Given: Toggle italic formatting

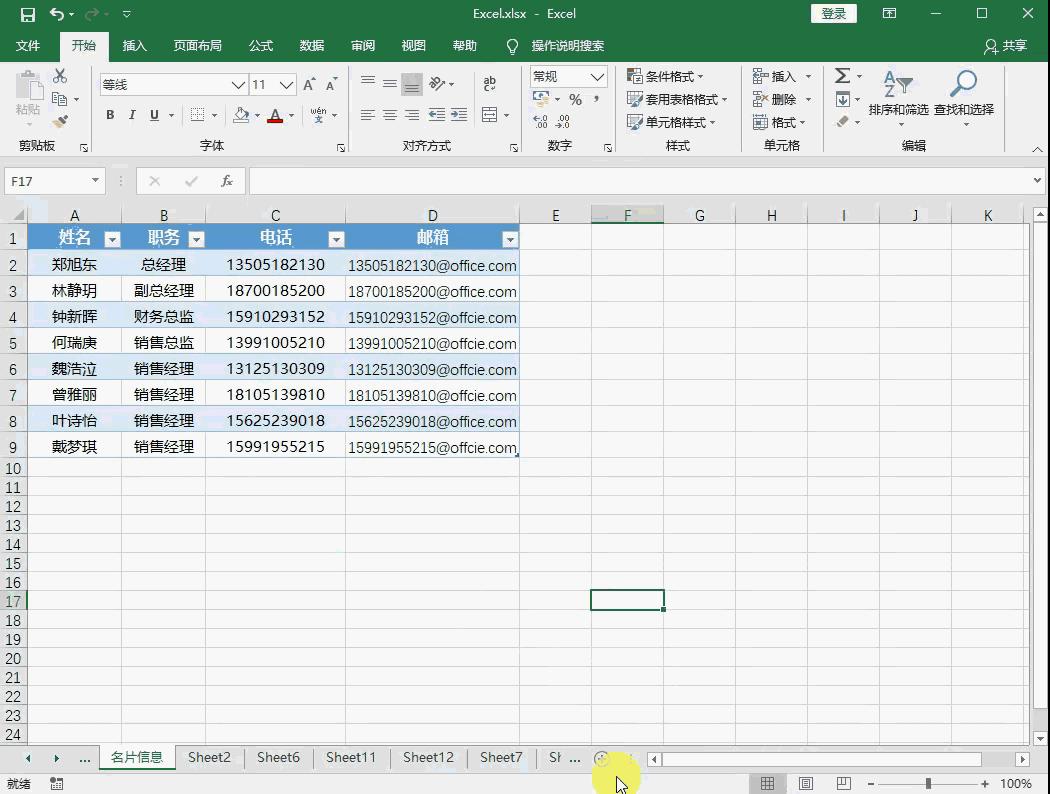Looking at the screenshot, I should (131, 115).
